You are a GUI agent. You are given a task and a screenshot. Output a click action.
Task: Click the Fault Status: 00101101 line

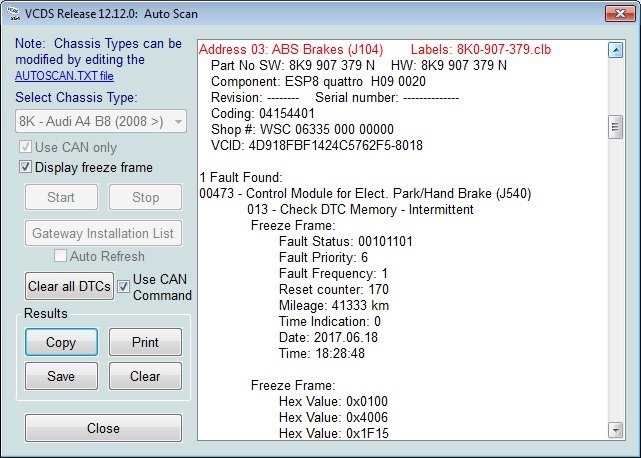point(345,241)
